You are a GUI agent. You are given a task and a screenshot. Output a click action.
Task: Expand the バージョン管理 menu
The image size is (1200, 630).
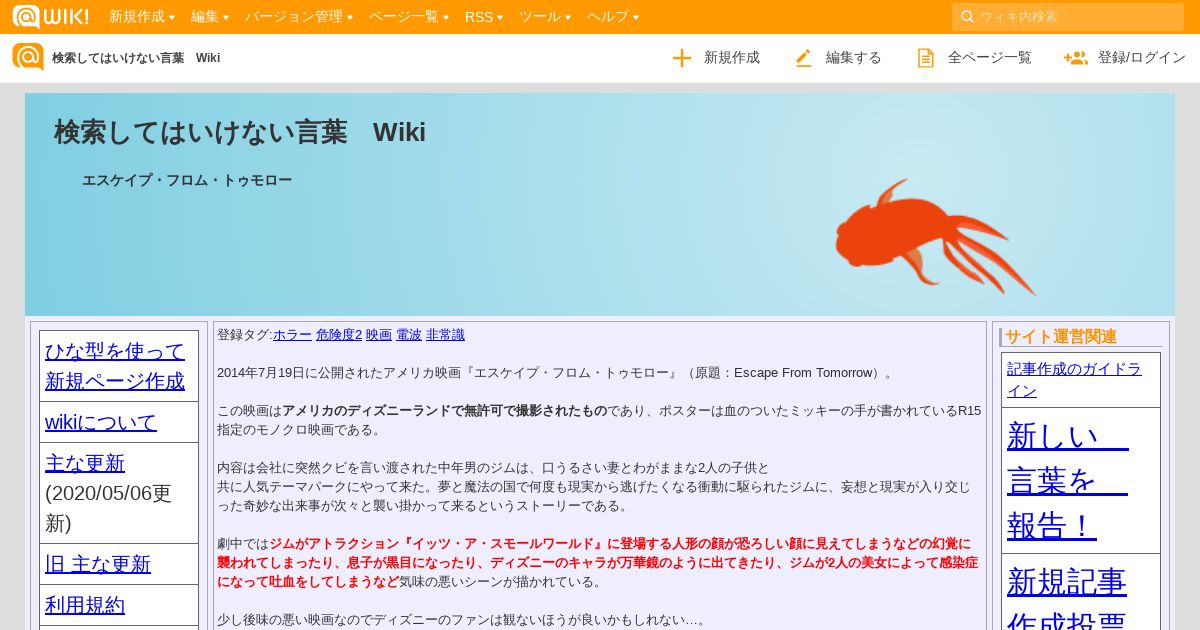click(299, 17)
